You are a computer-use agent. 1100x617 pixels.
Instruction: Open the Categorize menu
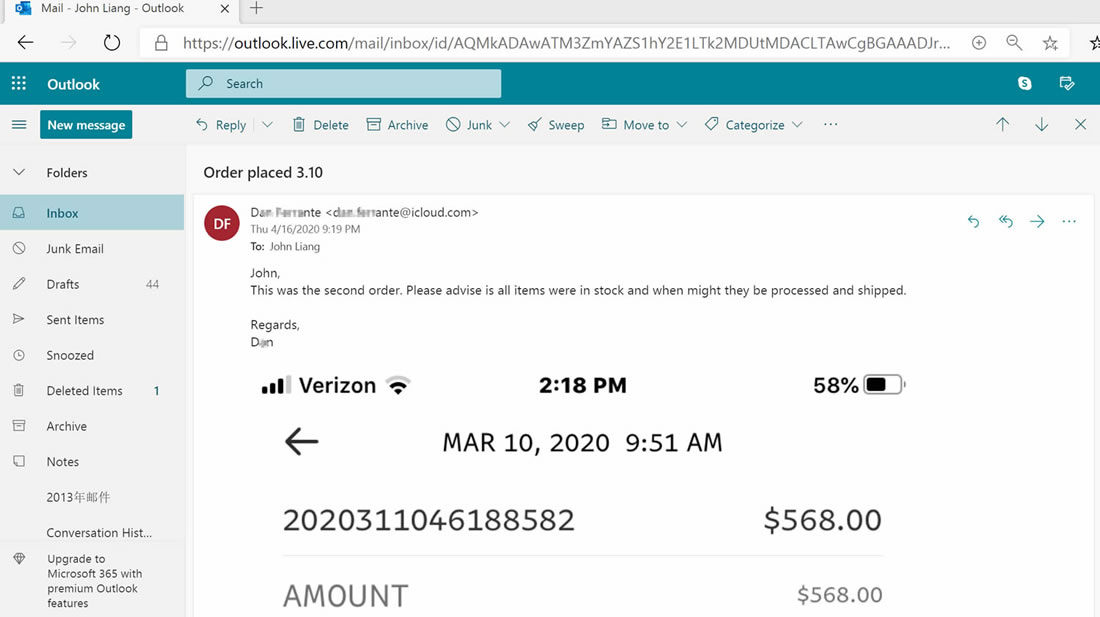coord(753,125)
